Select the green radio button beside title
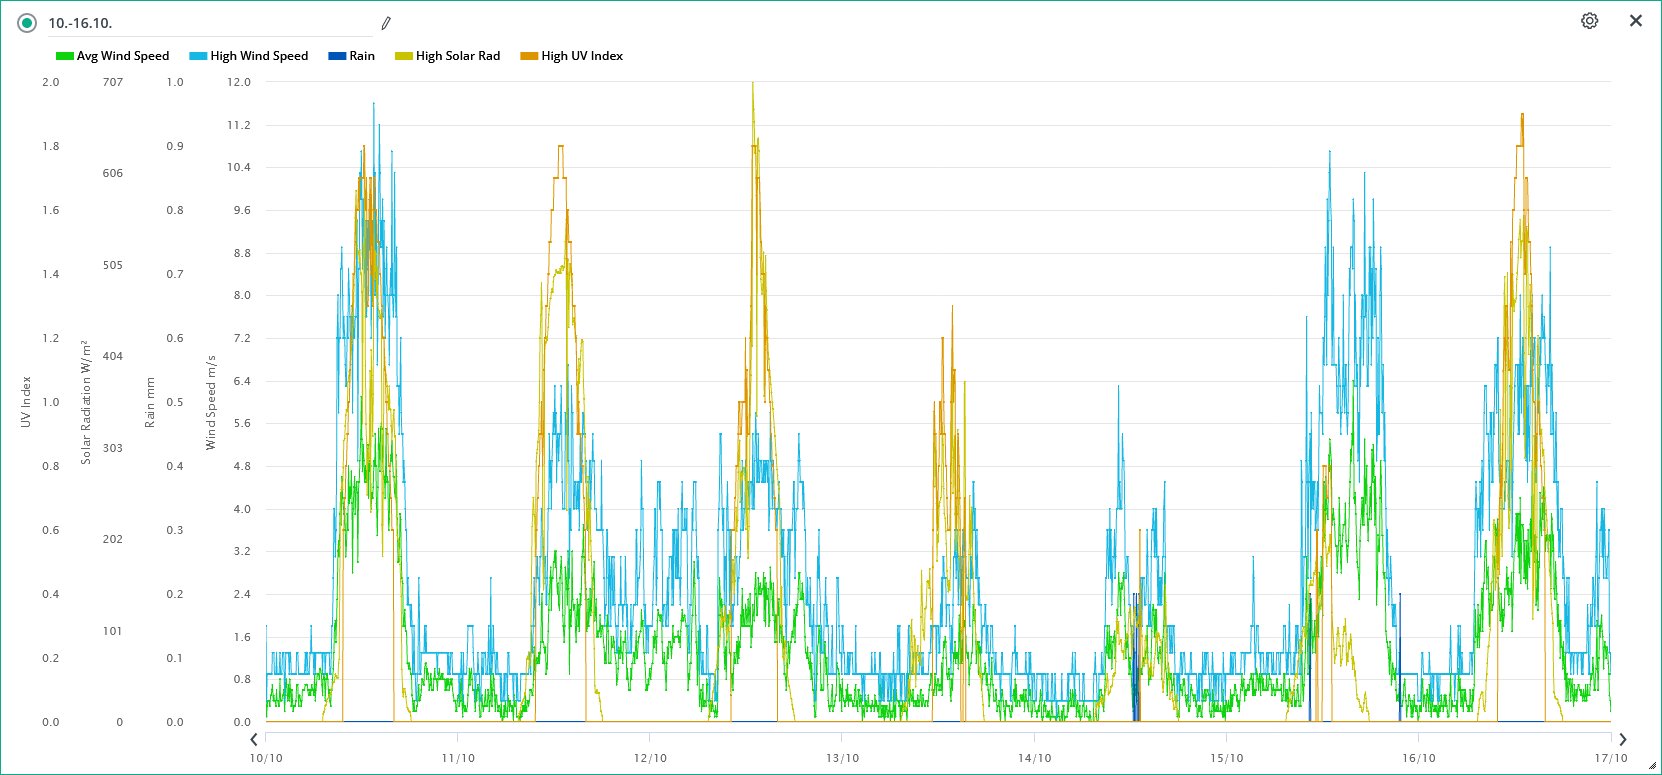Viewport: 1662px width, 775px height. click(27, 23)
